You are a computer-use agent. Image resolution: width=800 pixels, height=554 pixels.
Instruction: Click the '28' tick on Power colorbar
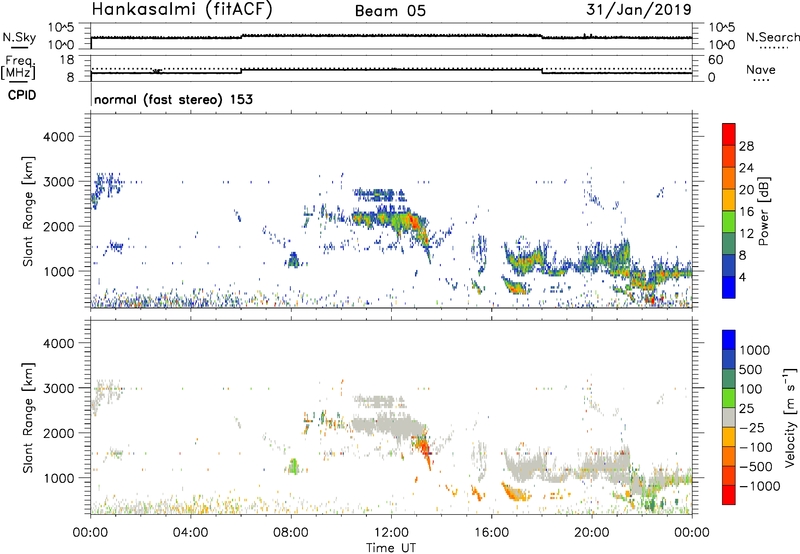[746, 146]
